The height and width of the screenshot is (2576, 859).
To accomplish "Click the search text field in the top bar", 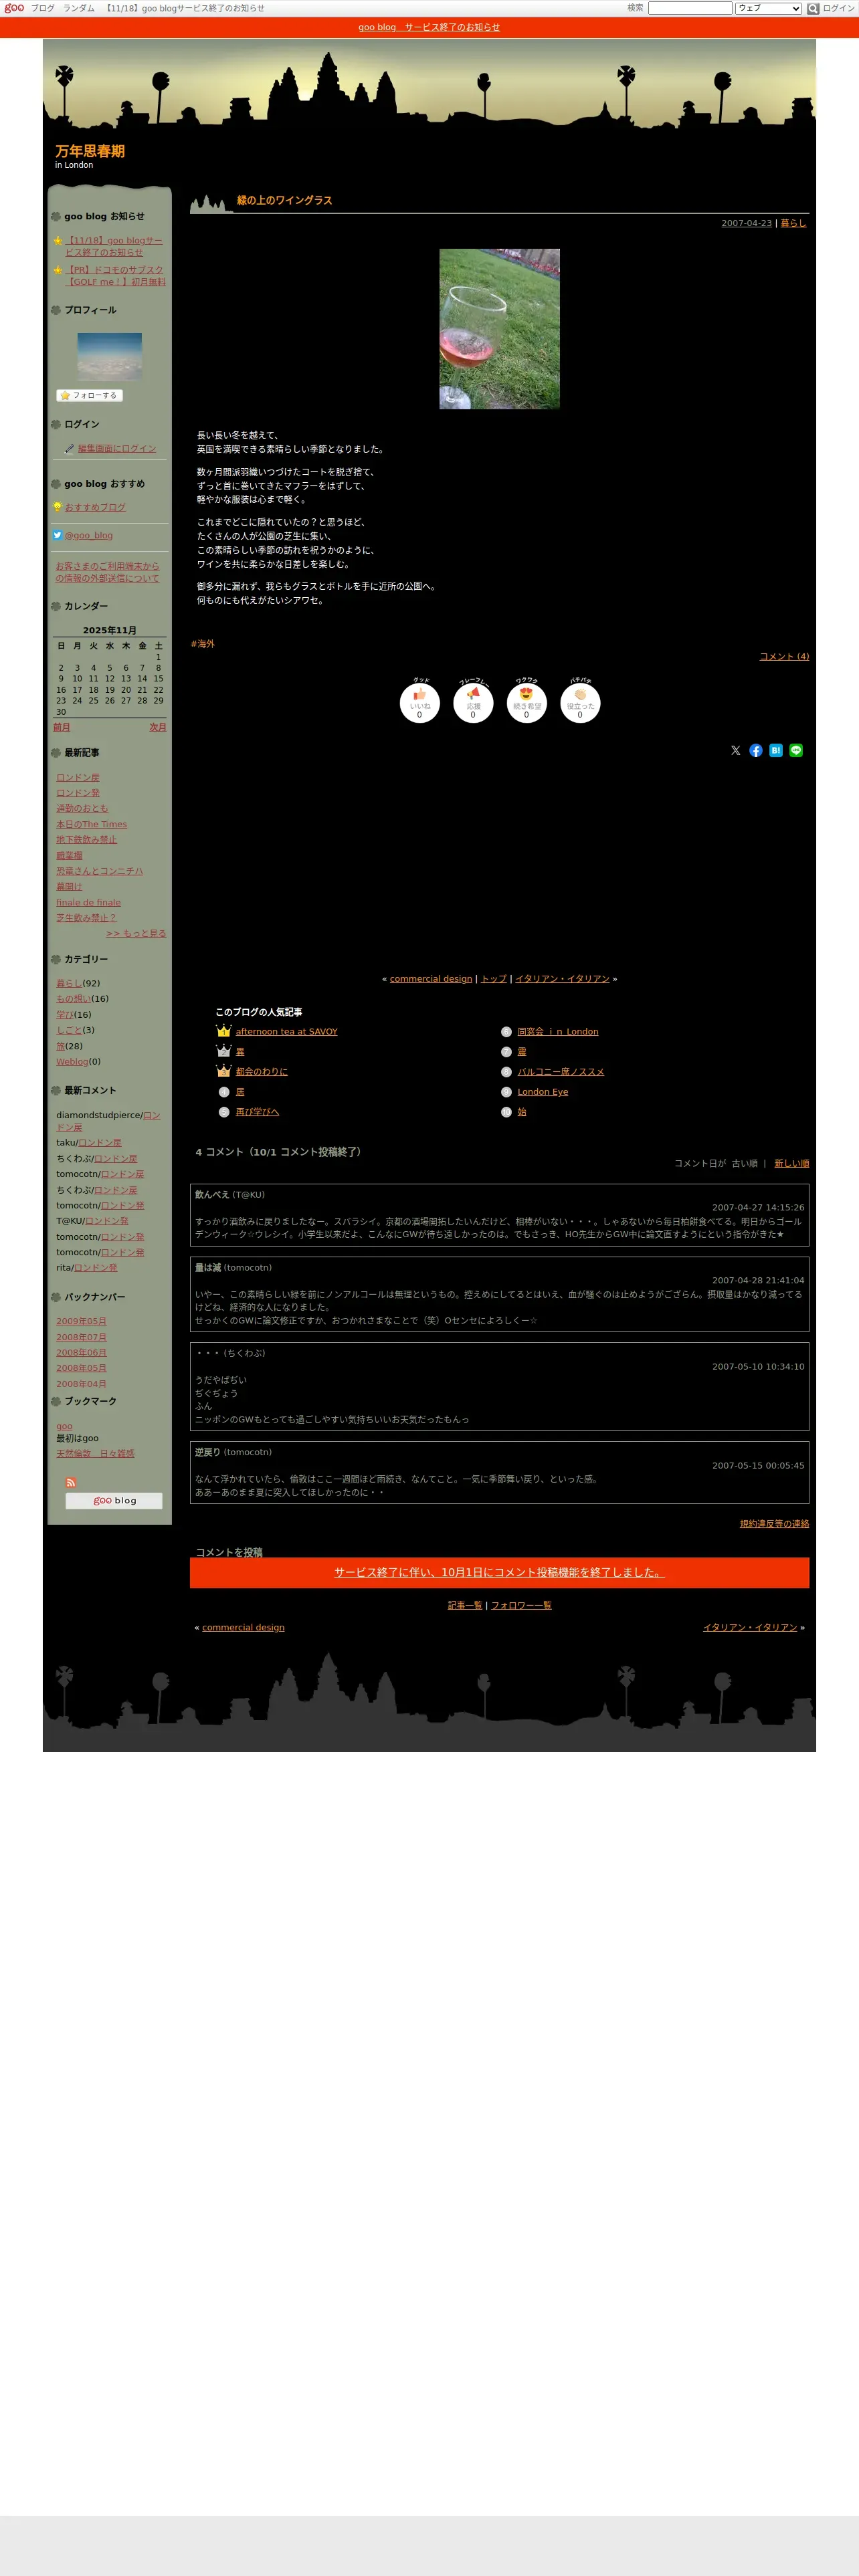I will point(690,8).
